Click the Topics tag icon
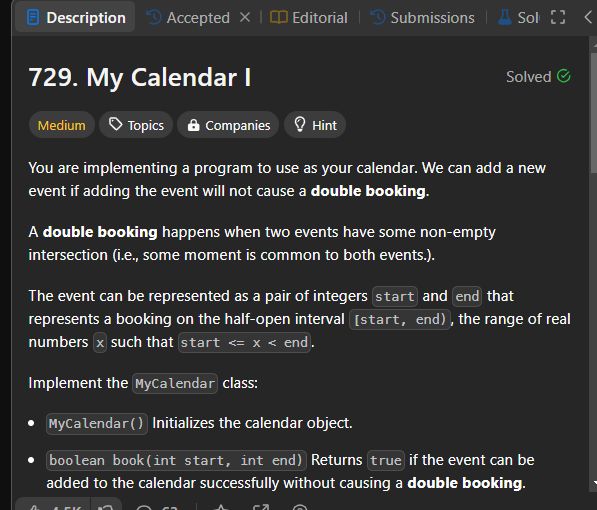Image resolution: width=597 pixels, height=510 pixels. click(x=115, y=124)
